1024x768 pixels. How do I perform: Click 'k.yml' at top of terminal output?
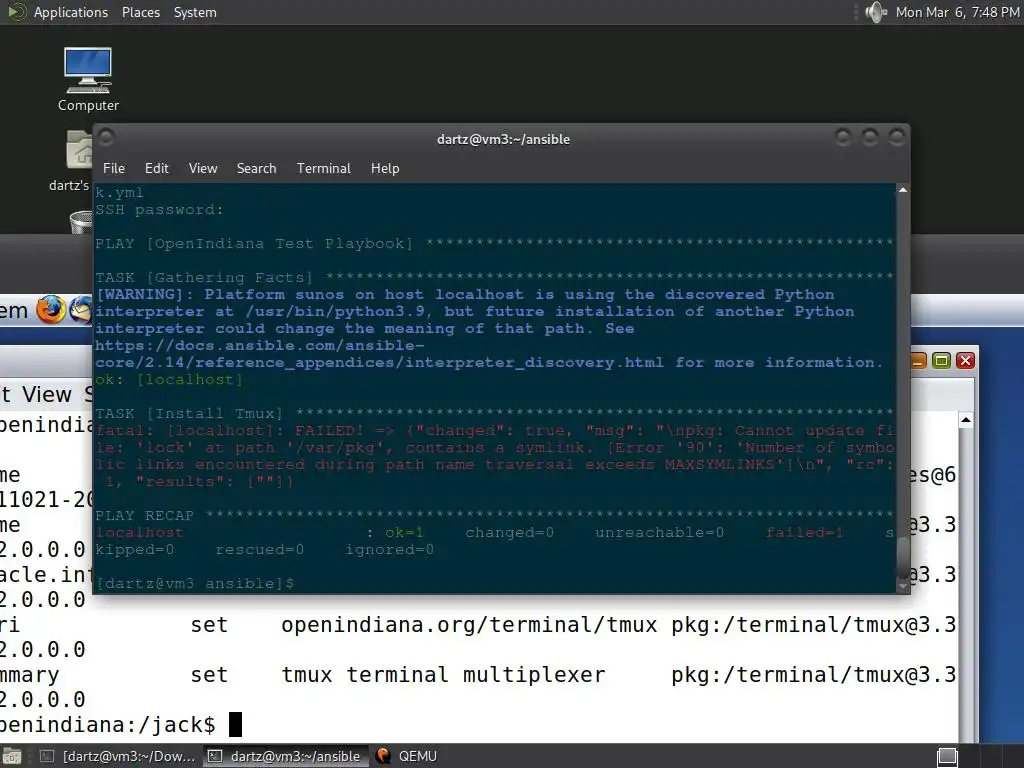[x=119, y=193]
